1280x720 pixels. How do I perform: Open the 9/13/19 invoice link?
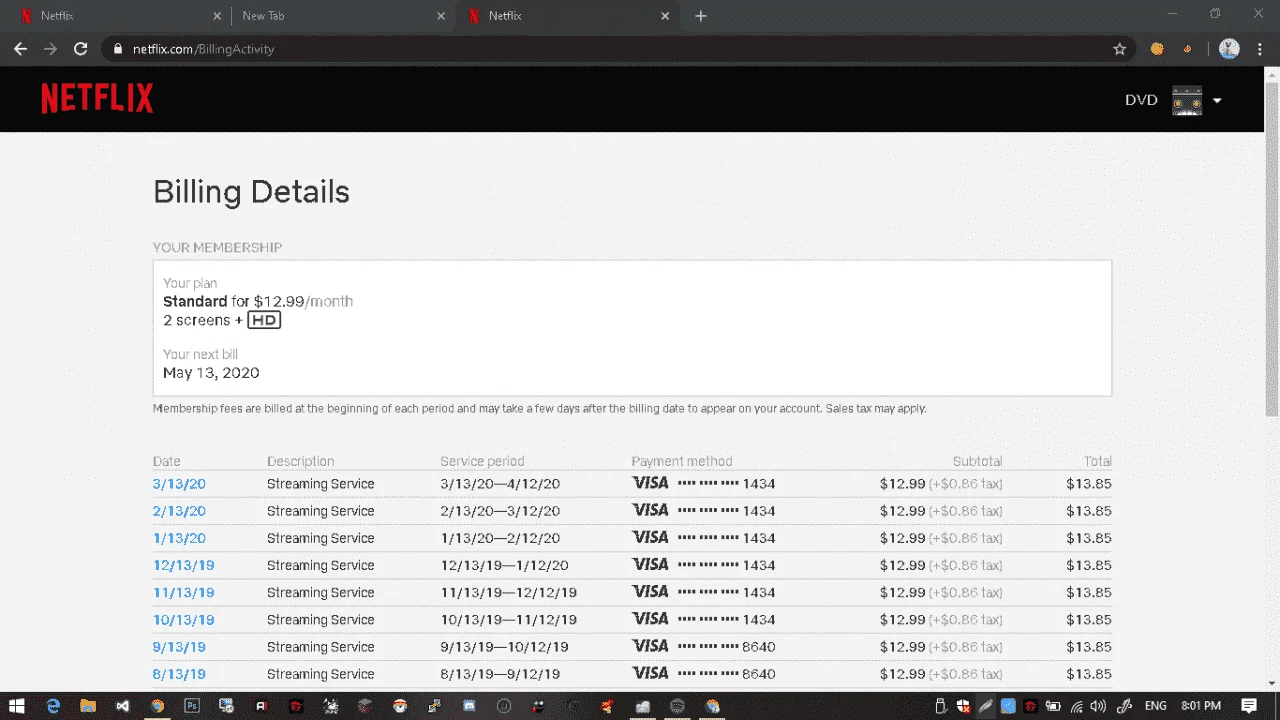click(x=179, y=646)
